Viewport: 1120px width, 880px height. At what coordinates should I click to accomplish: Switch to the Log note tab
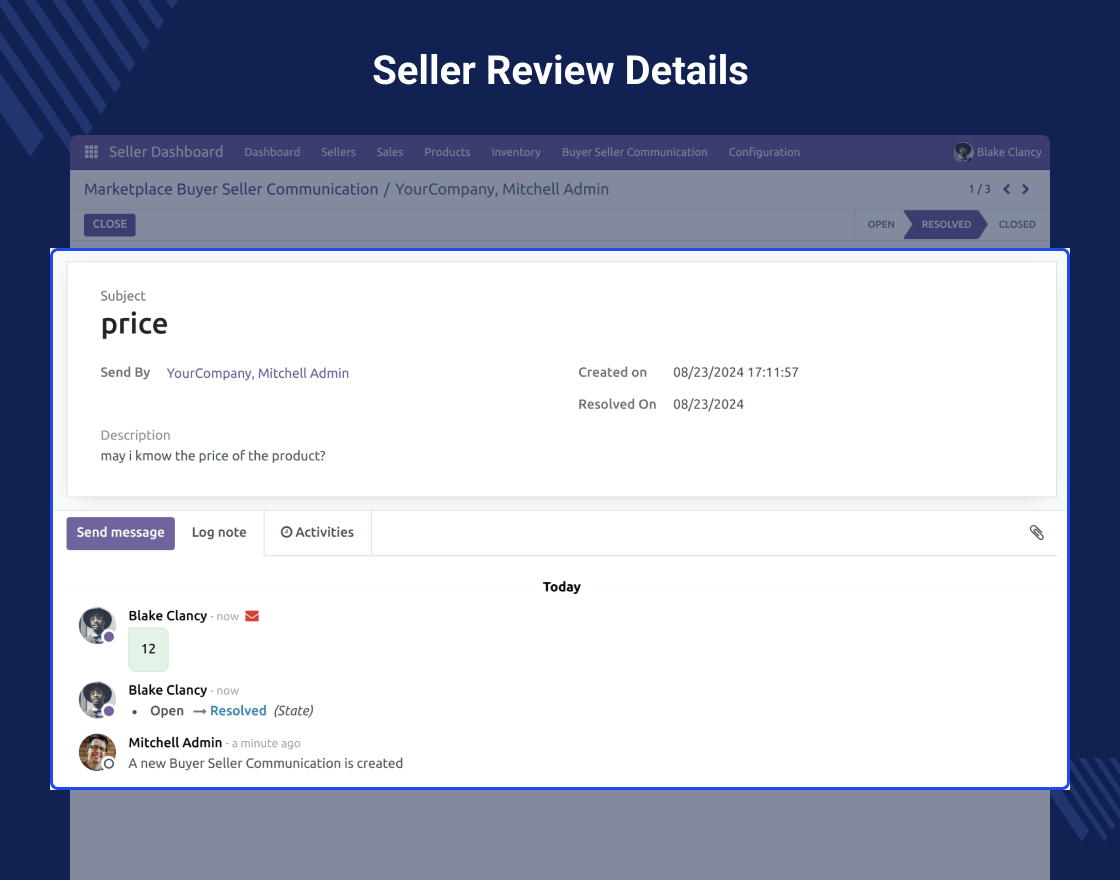pos(219,533)
